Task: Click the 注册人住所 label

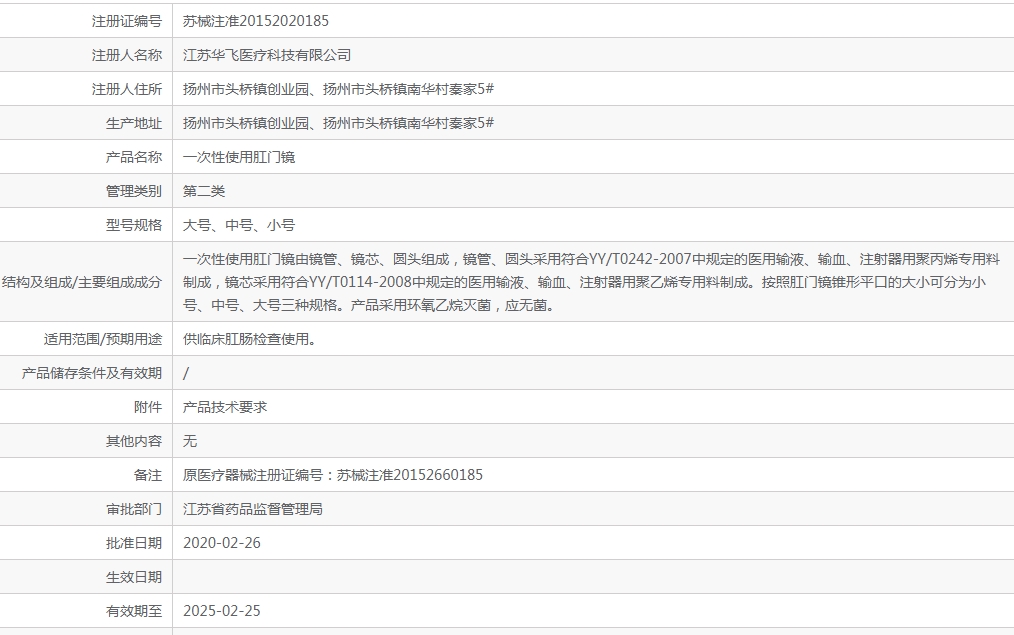Action: (127, 89)
